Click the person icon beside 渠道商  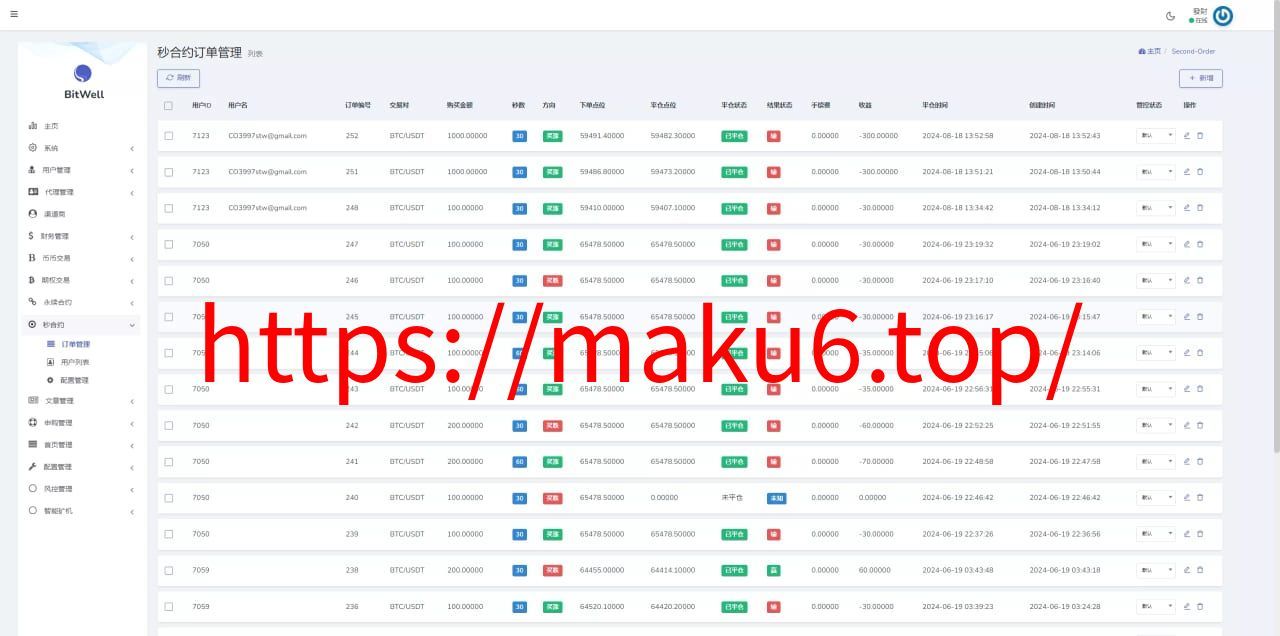tap(33, 214)
